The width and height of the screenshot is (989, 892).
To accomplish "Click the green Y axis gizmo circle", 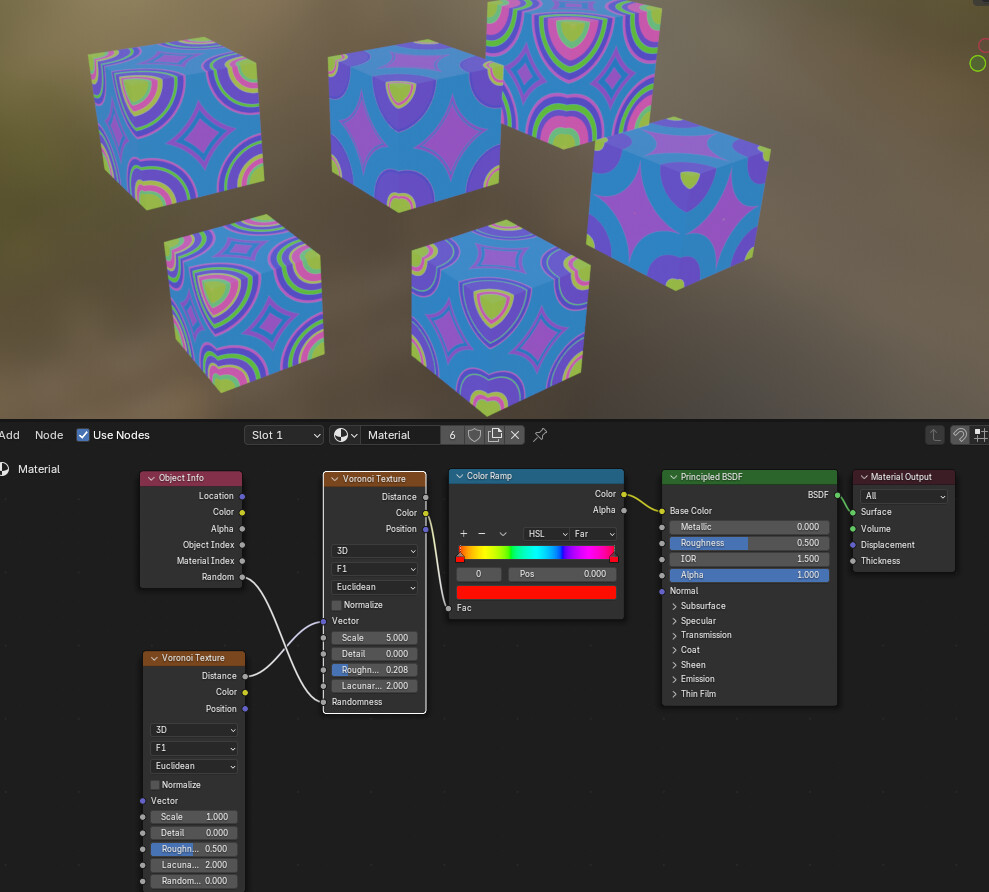I will [977, 63].
